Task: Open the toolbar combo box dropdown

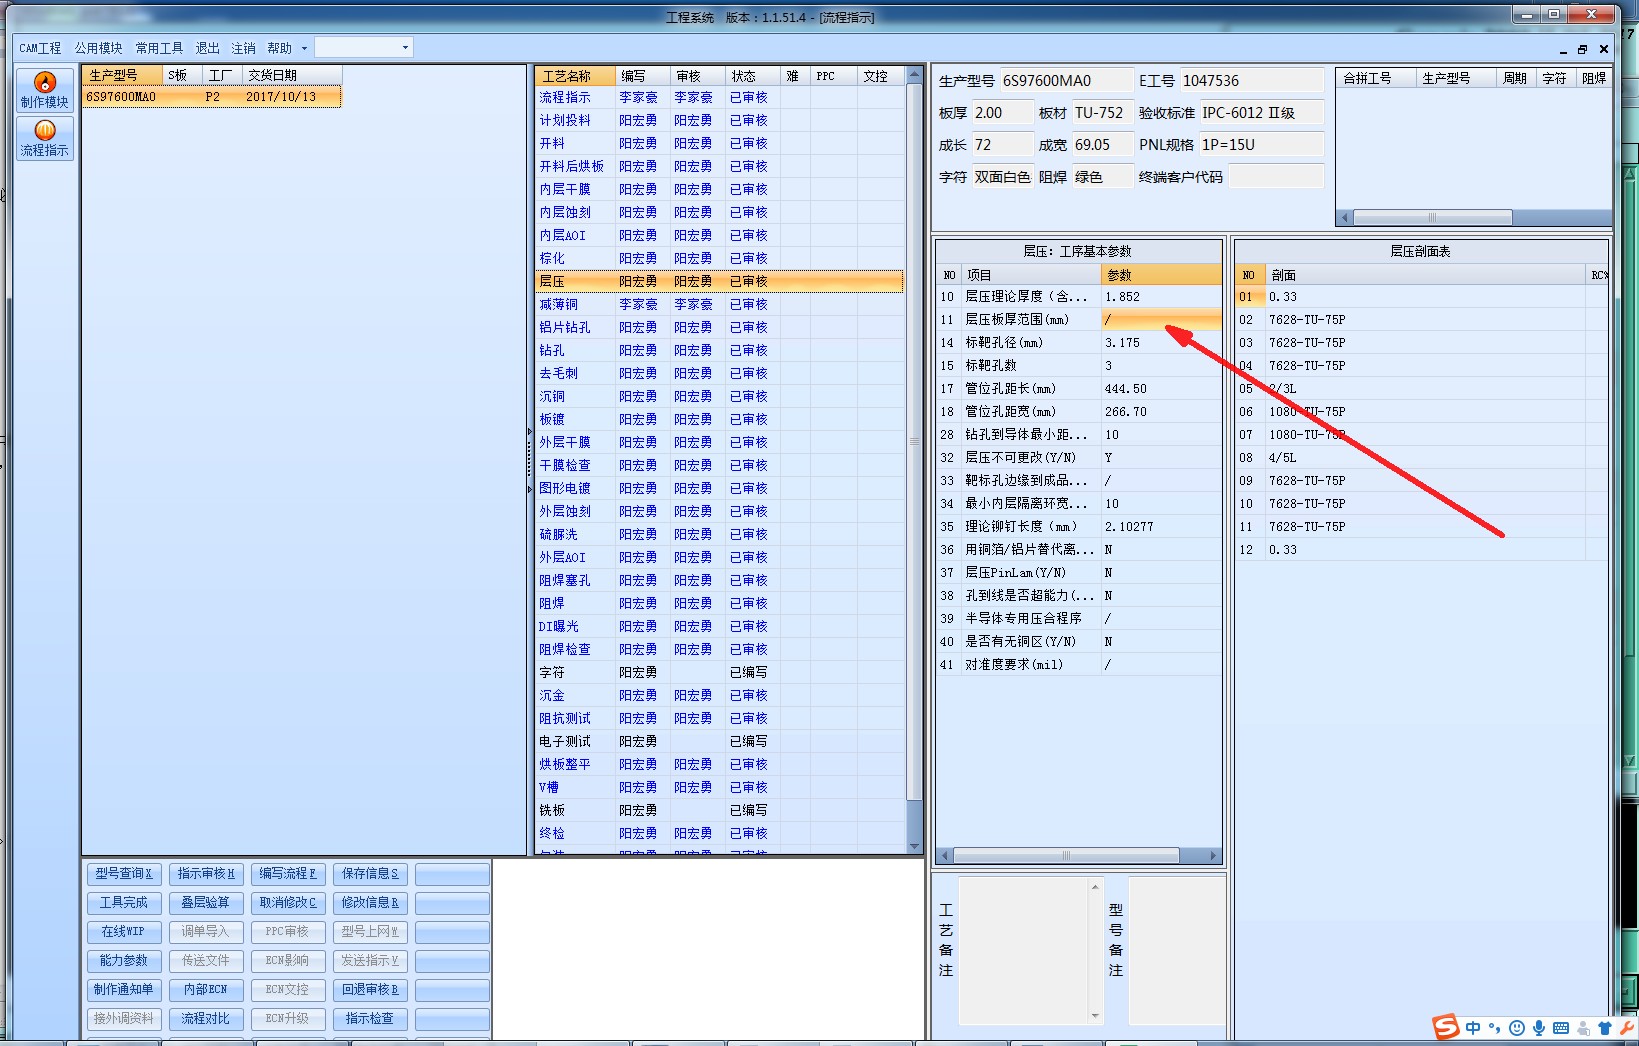Action: [x=404, y=47]
